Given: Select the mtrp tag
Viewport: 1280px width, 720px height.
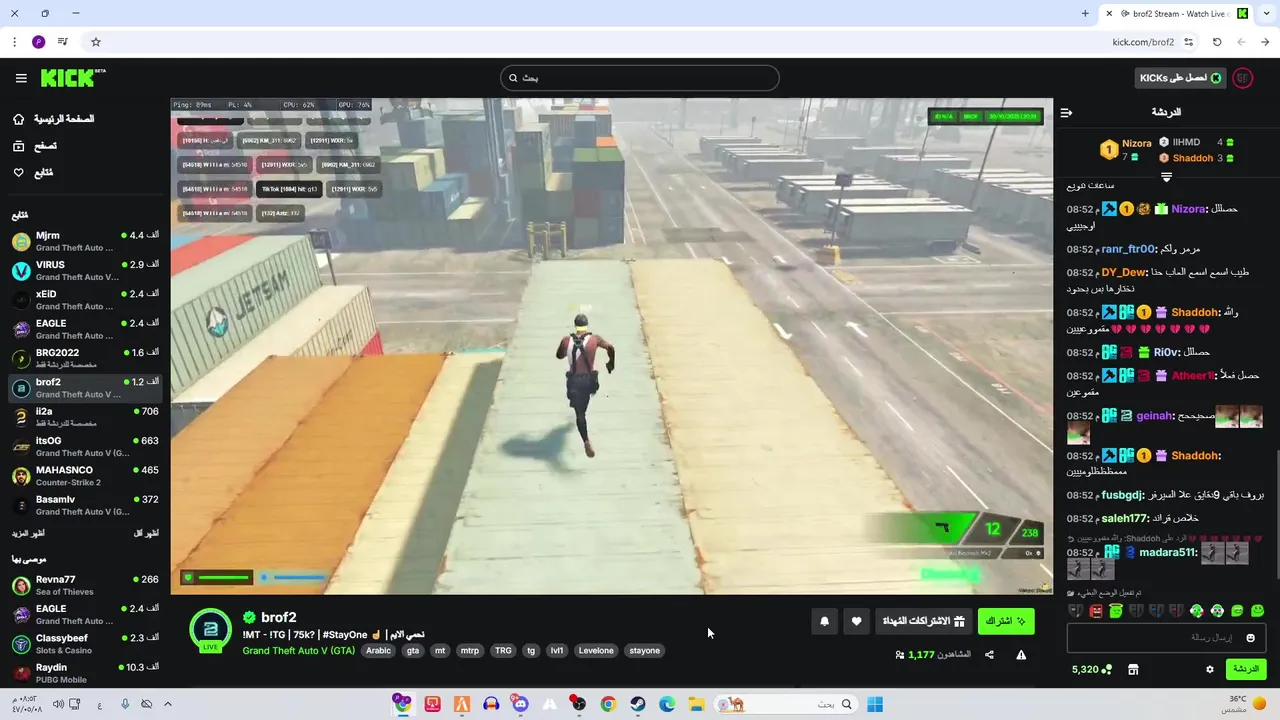Looking at the screenshot, I should (469, 651).
